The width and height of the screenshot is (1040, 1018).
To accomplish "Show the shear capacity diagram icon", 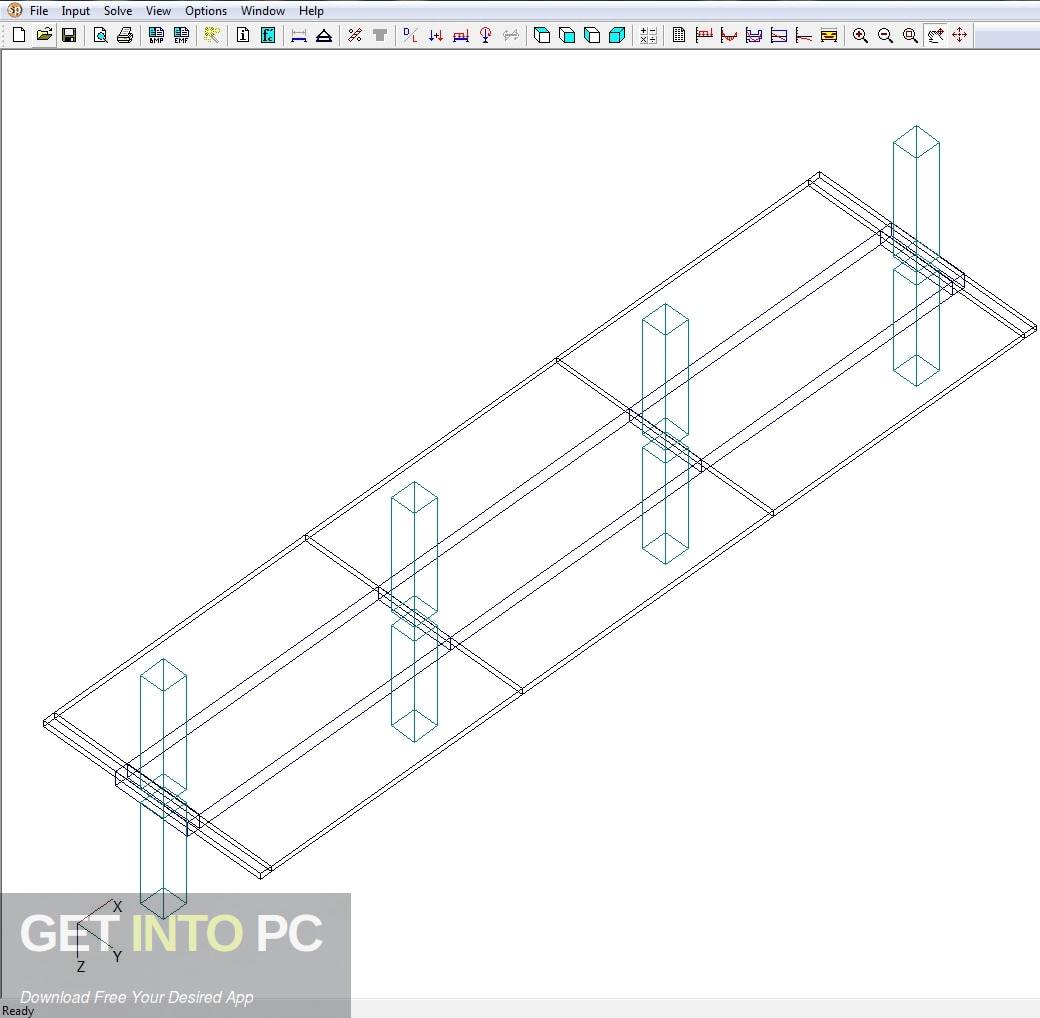I will click(779, 35).
